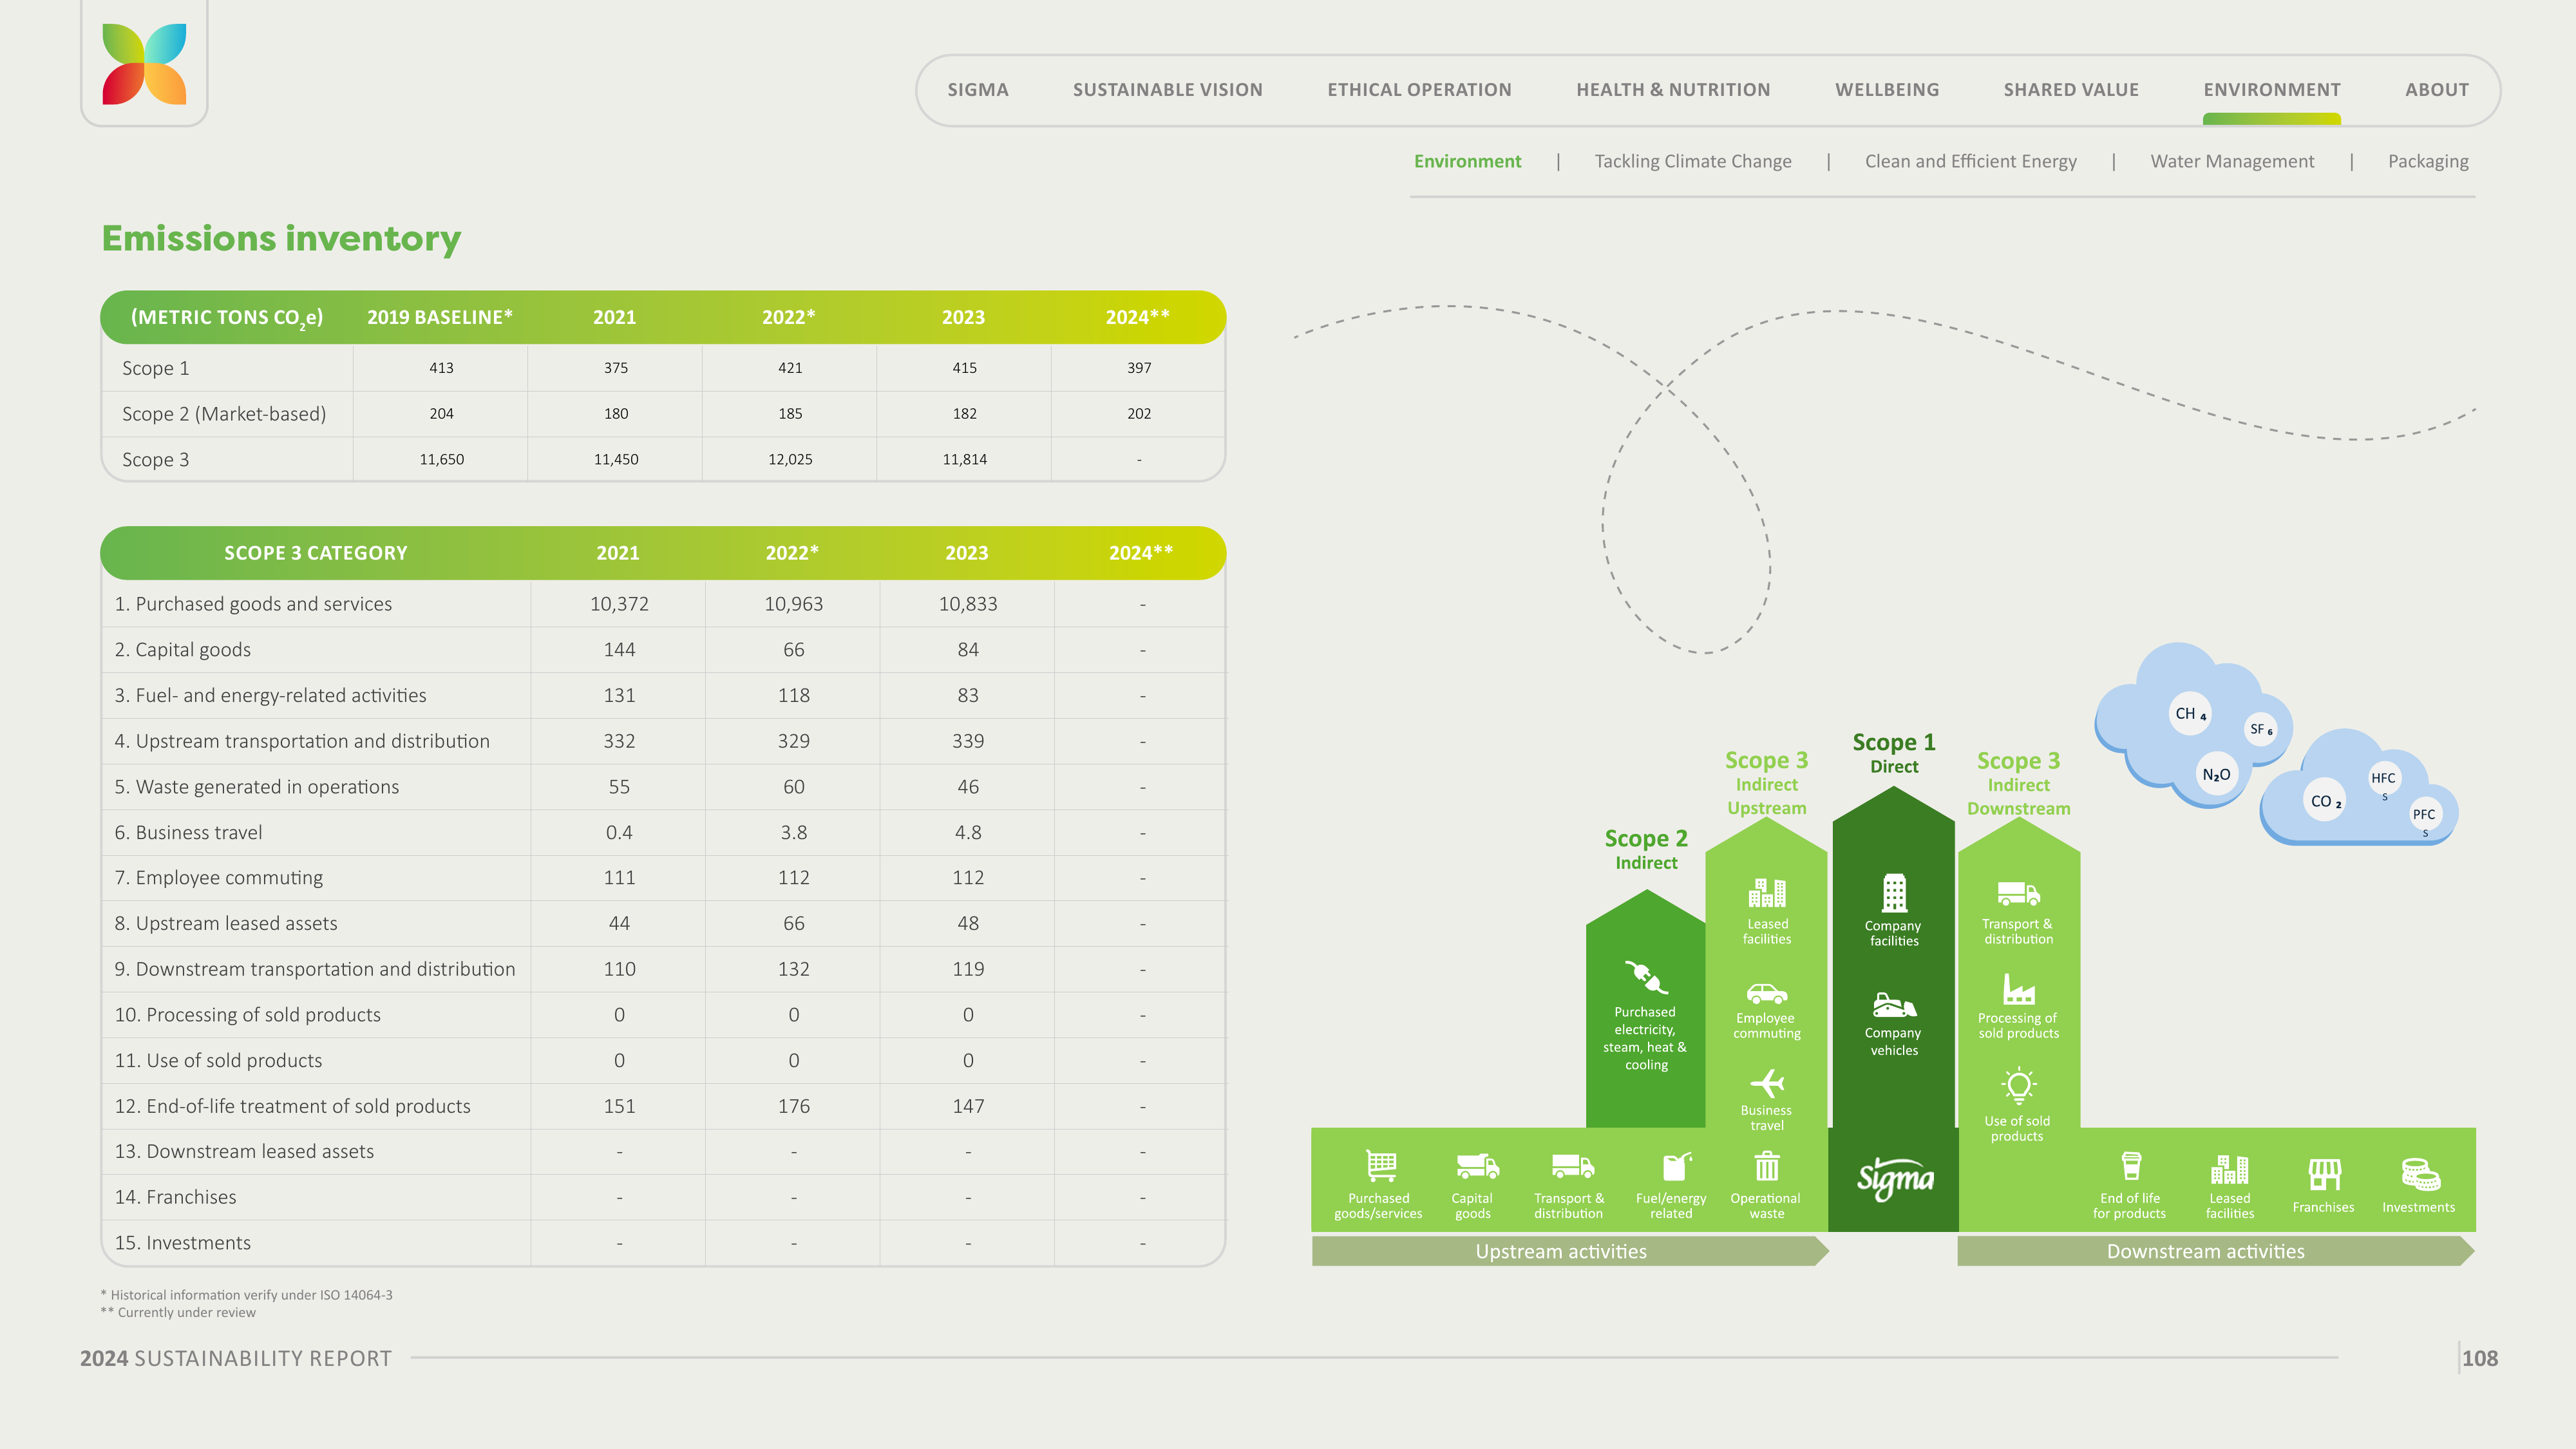2576x1449 pixels.
Task: Click the Purchased goods/services cart icon
Action: point(1381,1166)
